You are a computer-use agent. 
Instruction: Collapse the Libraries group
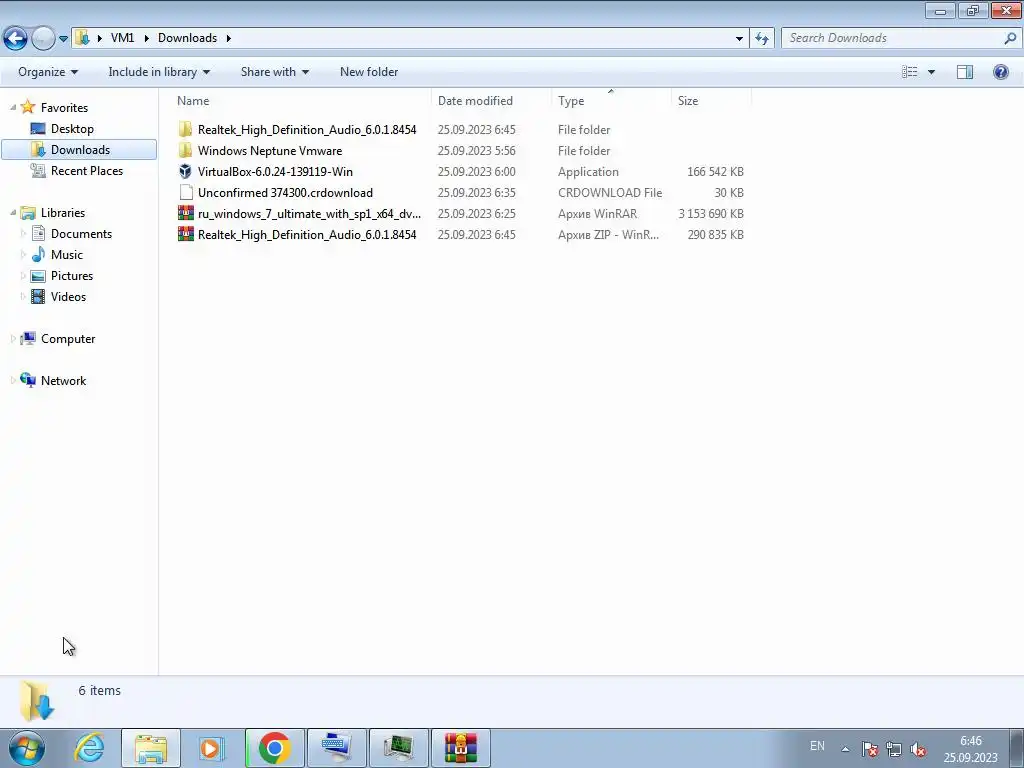(x=13, y=212)
